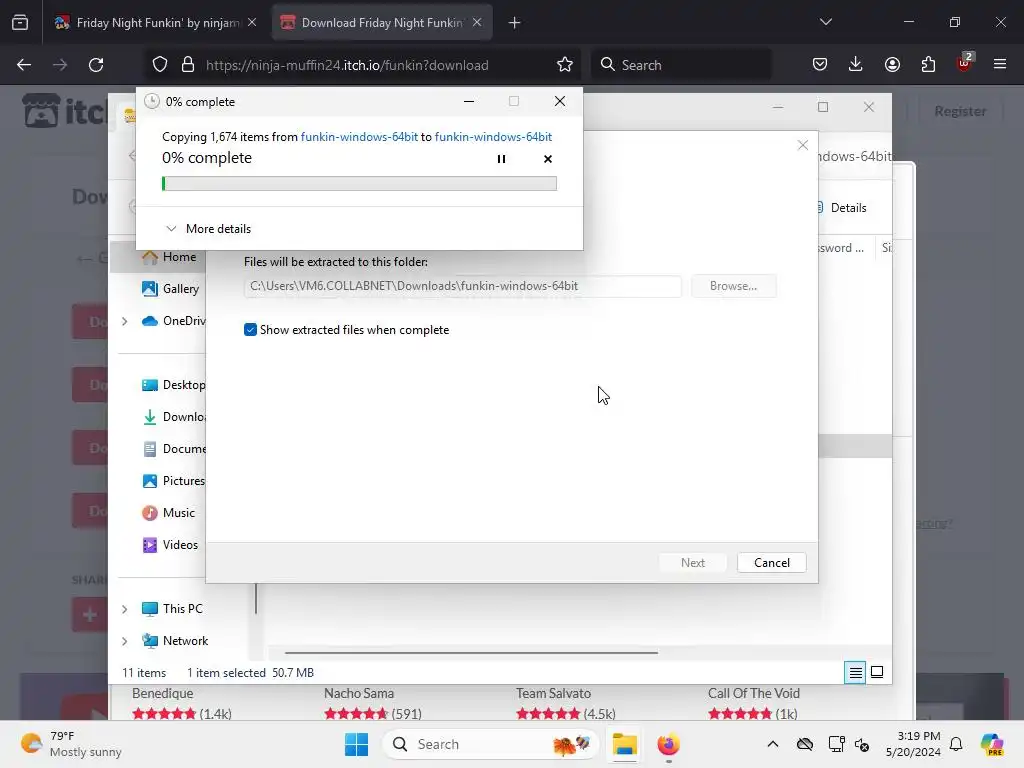Open OneDrive tray icon
Viewport: 1024px width, 768px height.
pos(805,744)
